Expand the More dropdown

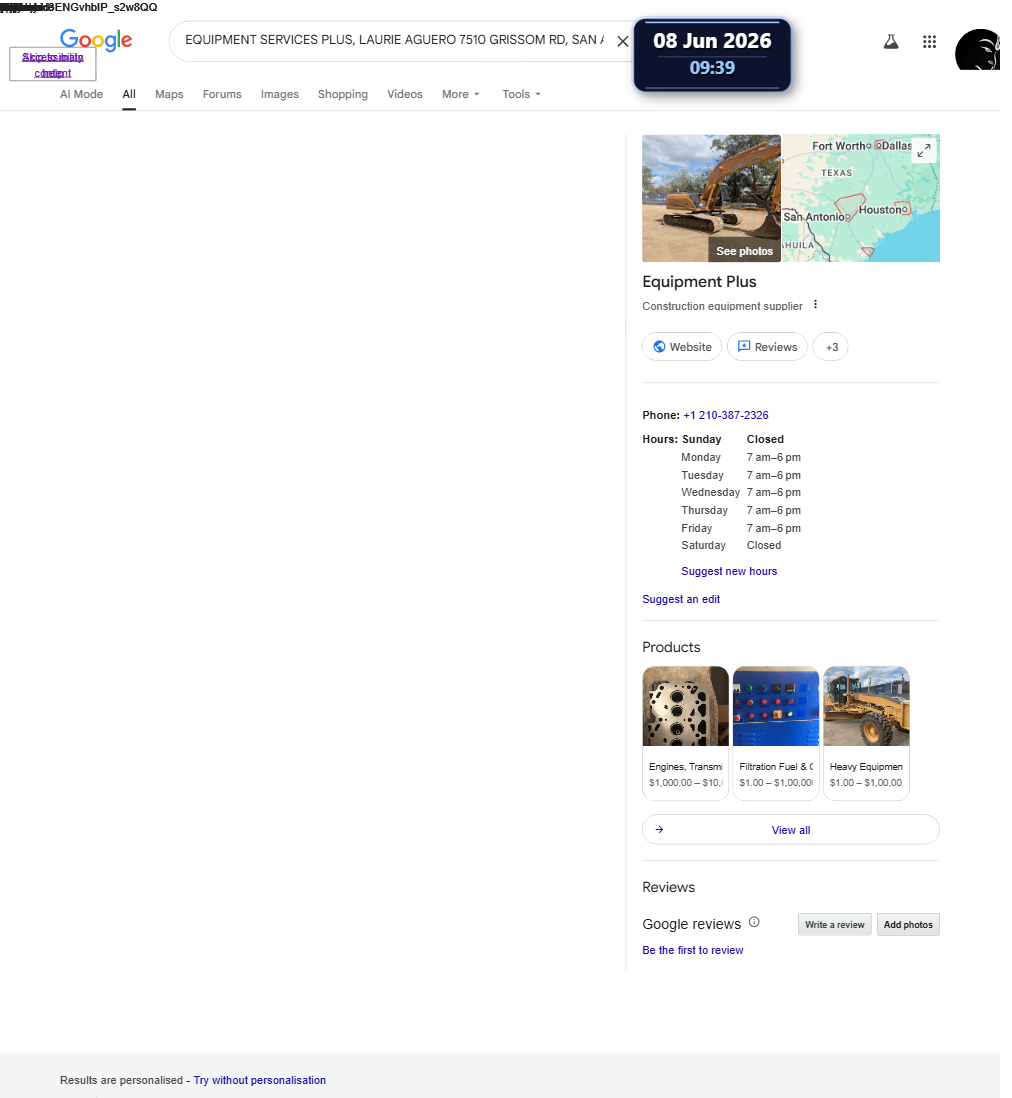tap(461, 94)
